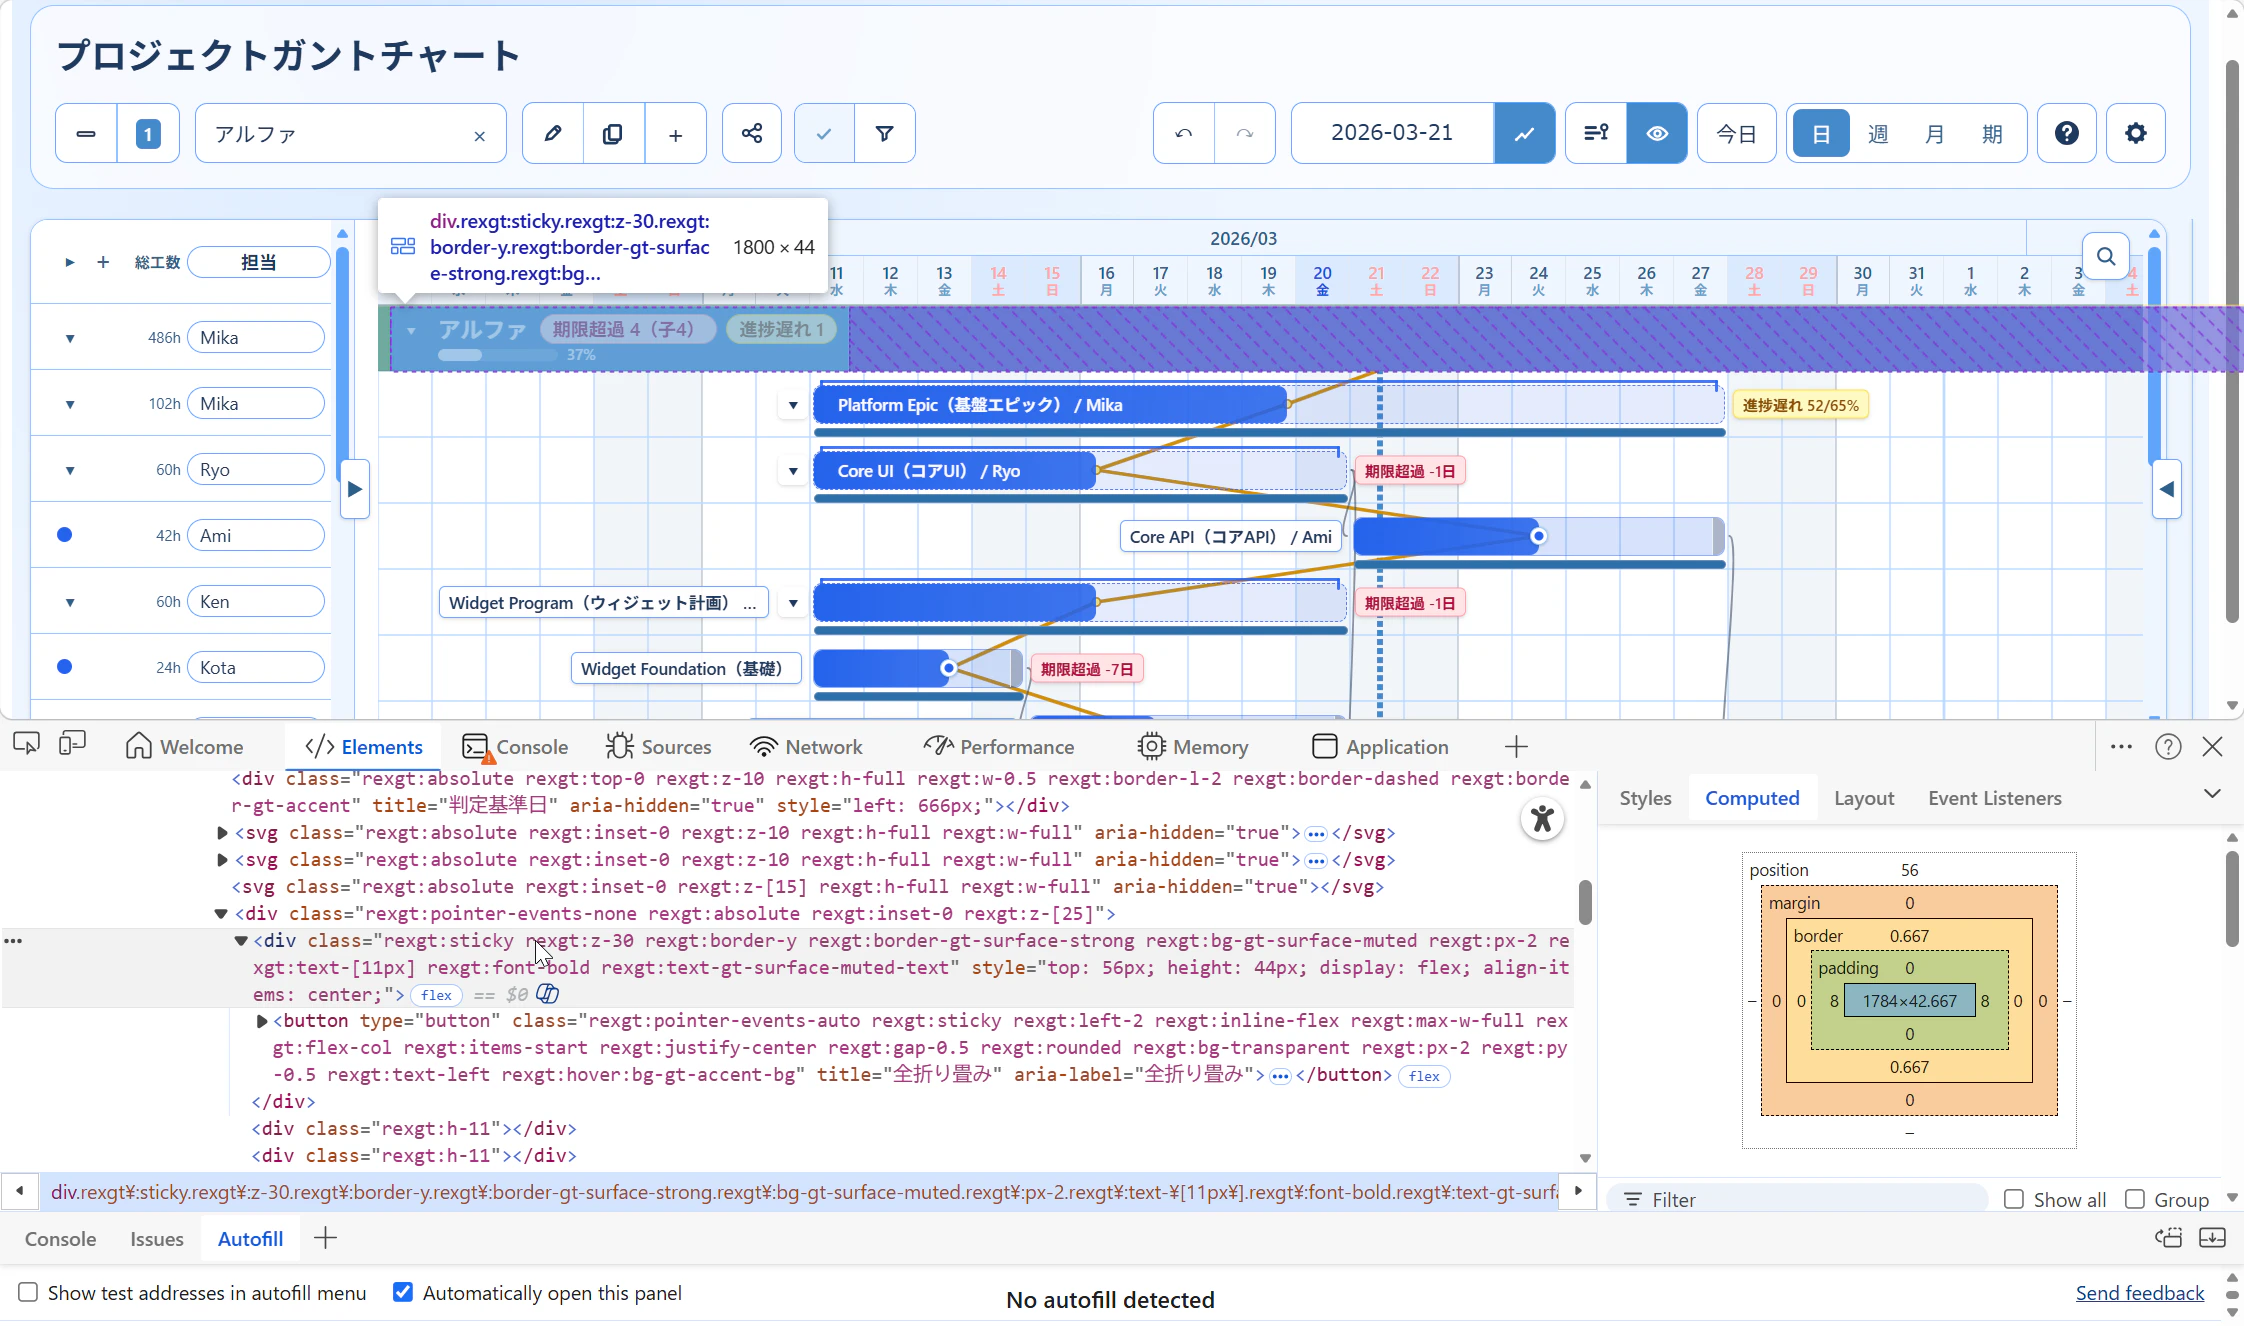This screenshot has height=1326, width=2244.
Task: Click the magnifier search icon on chart
Action: 2106,257
